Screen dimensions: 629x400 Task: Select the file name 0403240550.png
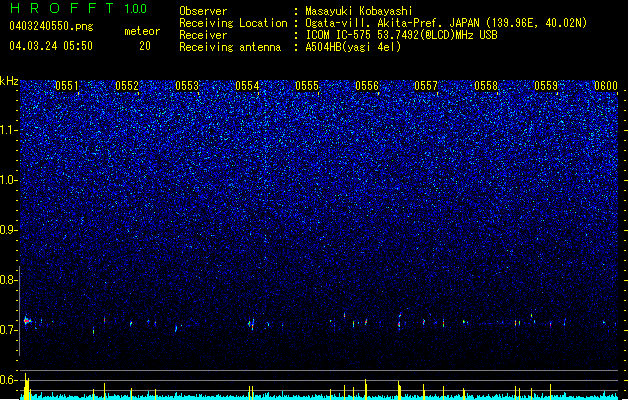coord(51,26)
